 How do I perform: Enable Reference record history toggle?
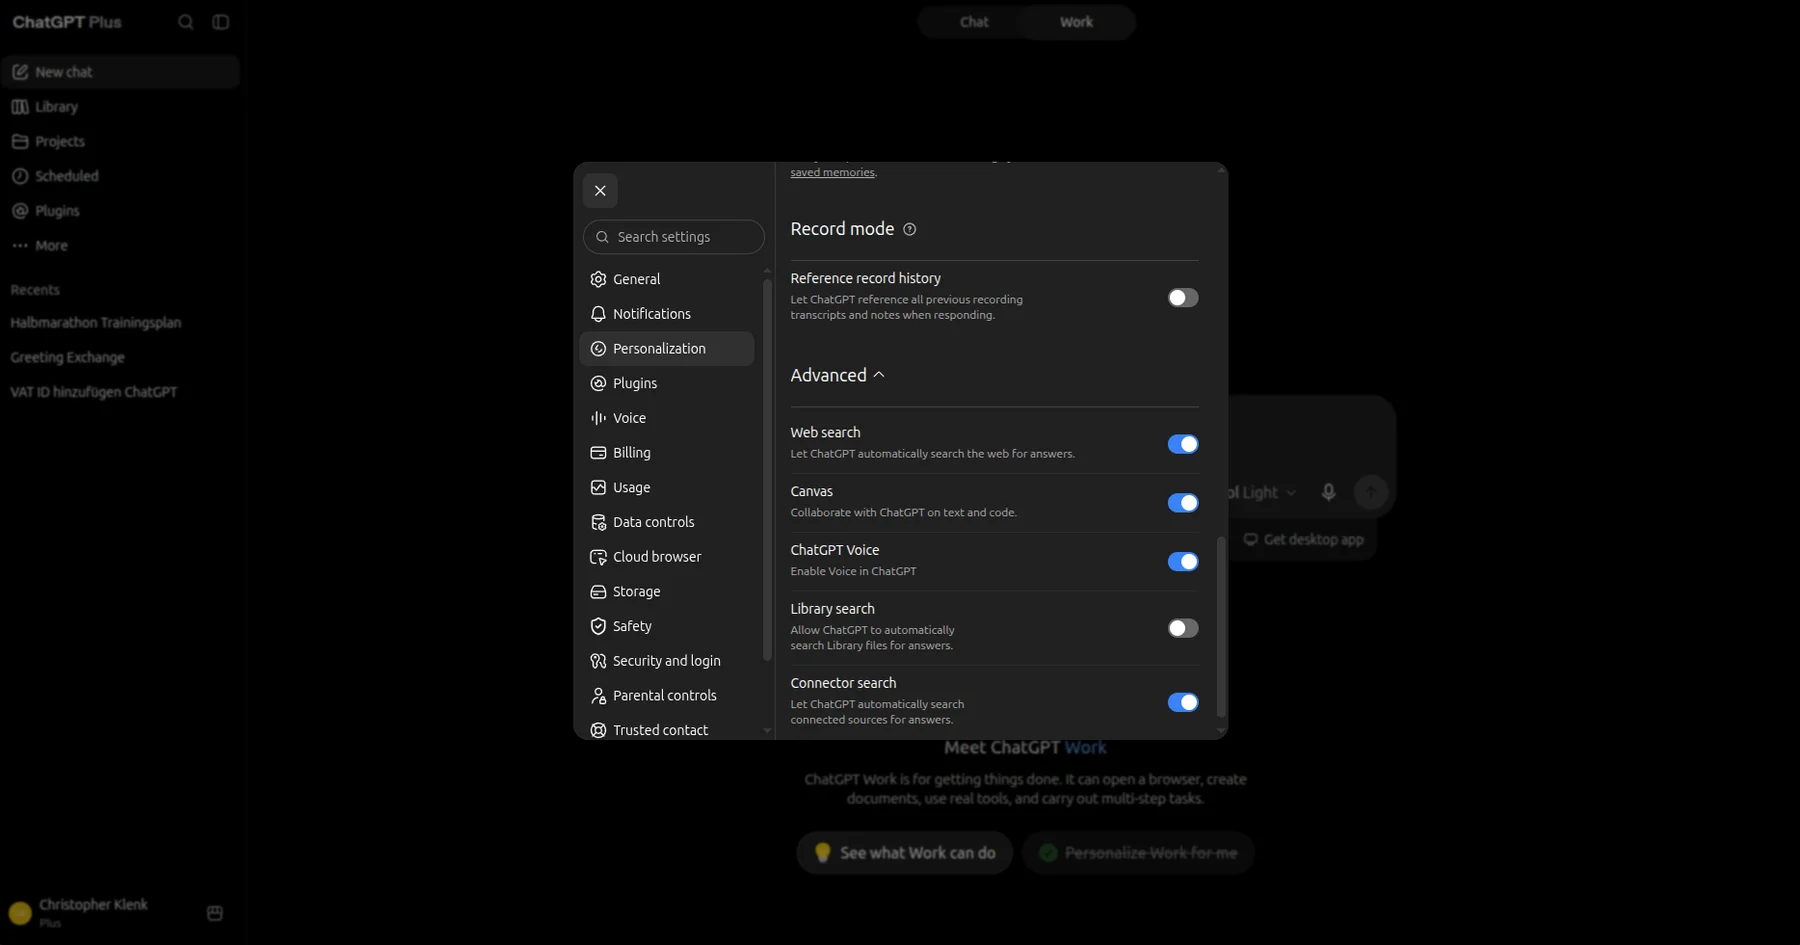click(x=1183, y=298)
